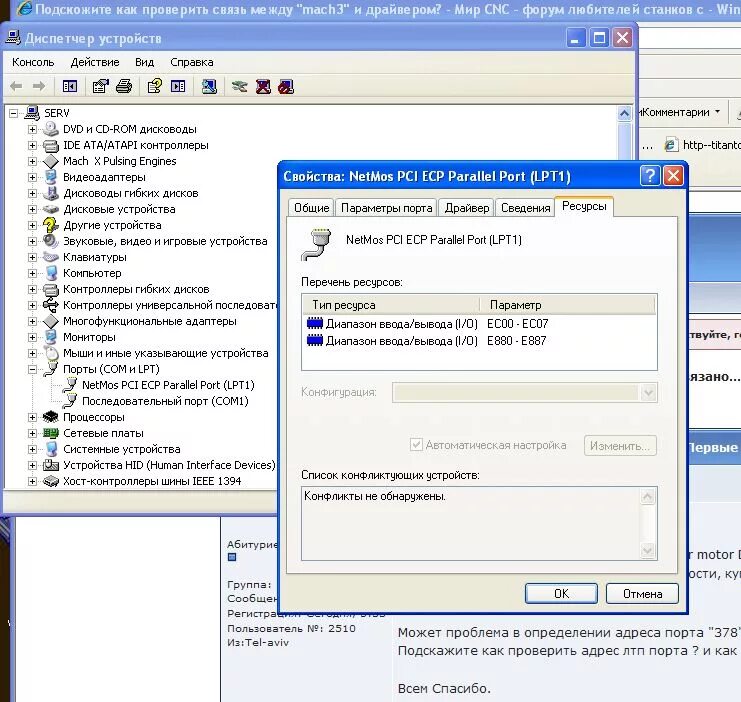Image resolution: width=741 pixels, height=702 pixels.
Task: Select Звуковые, видео и игровые устройства icon
Action: pyautogui.click(x=51, y=241)
